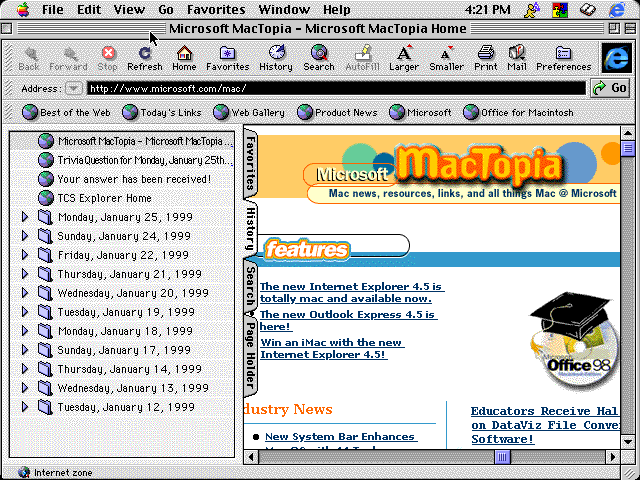This screenshot has height=480, width=640.
Task: Open the Microsoft favorites bar link
Action: [x=420, y=112]
